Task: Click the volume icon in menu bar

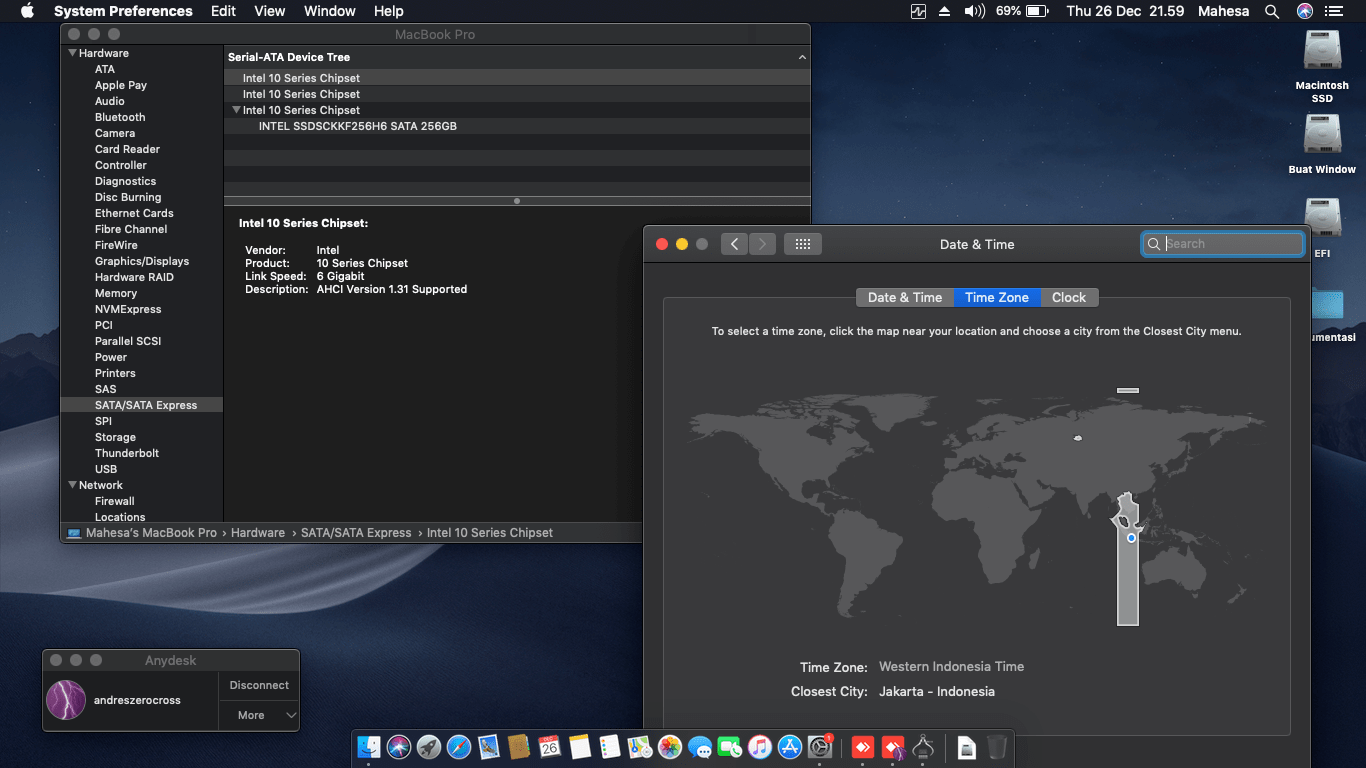Action: [x=974, y=11]
